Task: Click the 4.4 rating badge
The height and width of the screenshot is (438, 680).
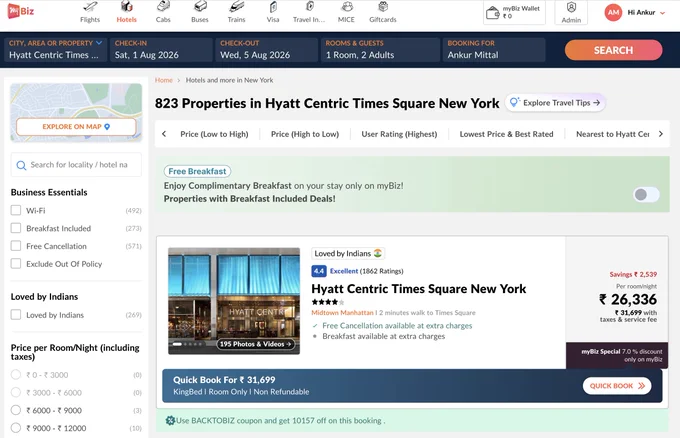Action: pos(319,271)
